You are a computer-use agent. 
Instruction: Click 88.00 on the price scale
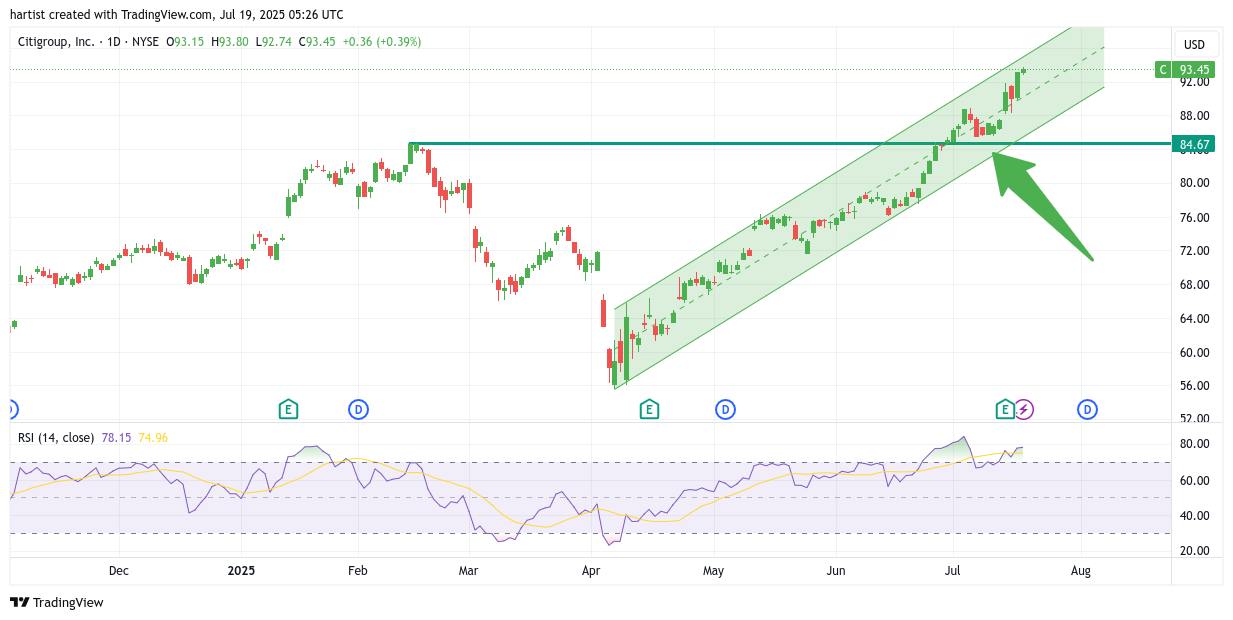tap(1195, 116)
